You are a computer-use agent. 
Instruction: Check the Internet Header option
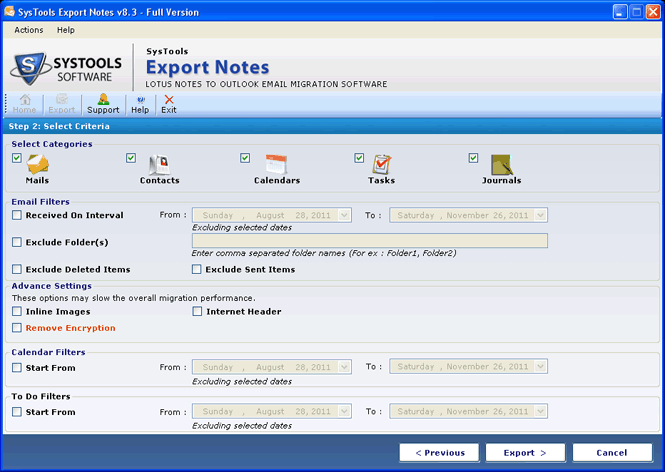click(x=197, y=311)
